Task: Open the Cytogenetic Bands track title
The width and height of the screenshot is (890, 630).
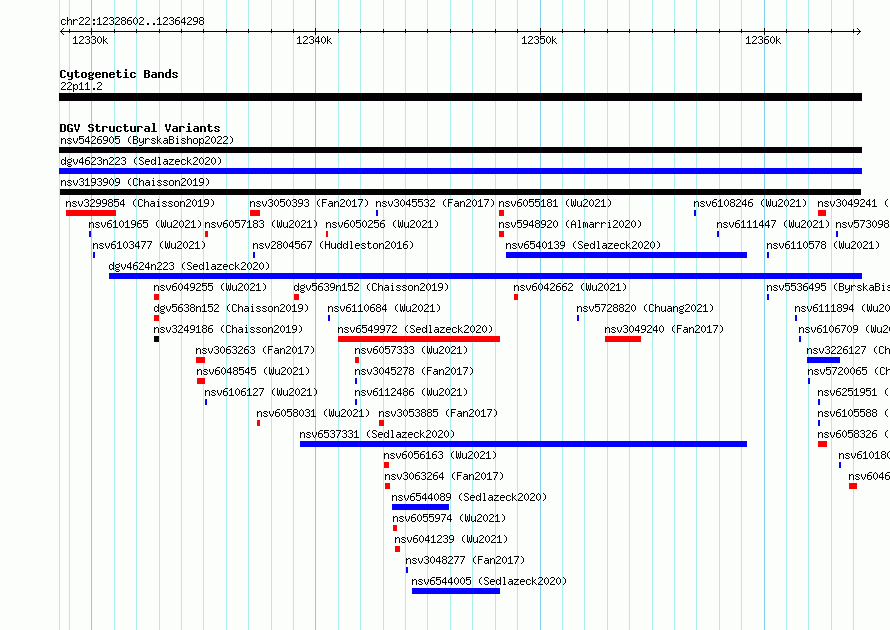Action: tap(119, 74)
